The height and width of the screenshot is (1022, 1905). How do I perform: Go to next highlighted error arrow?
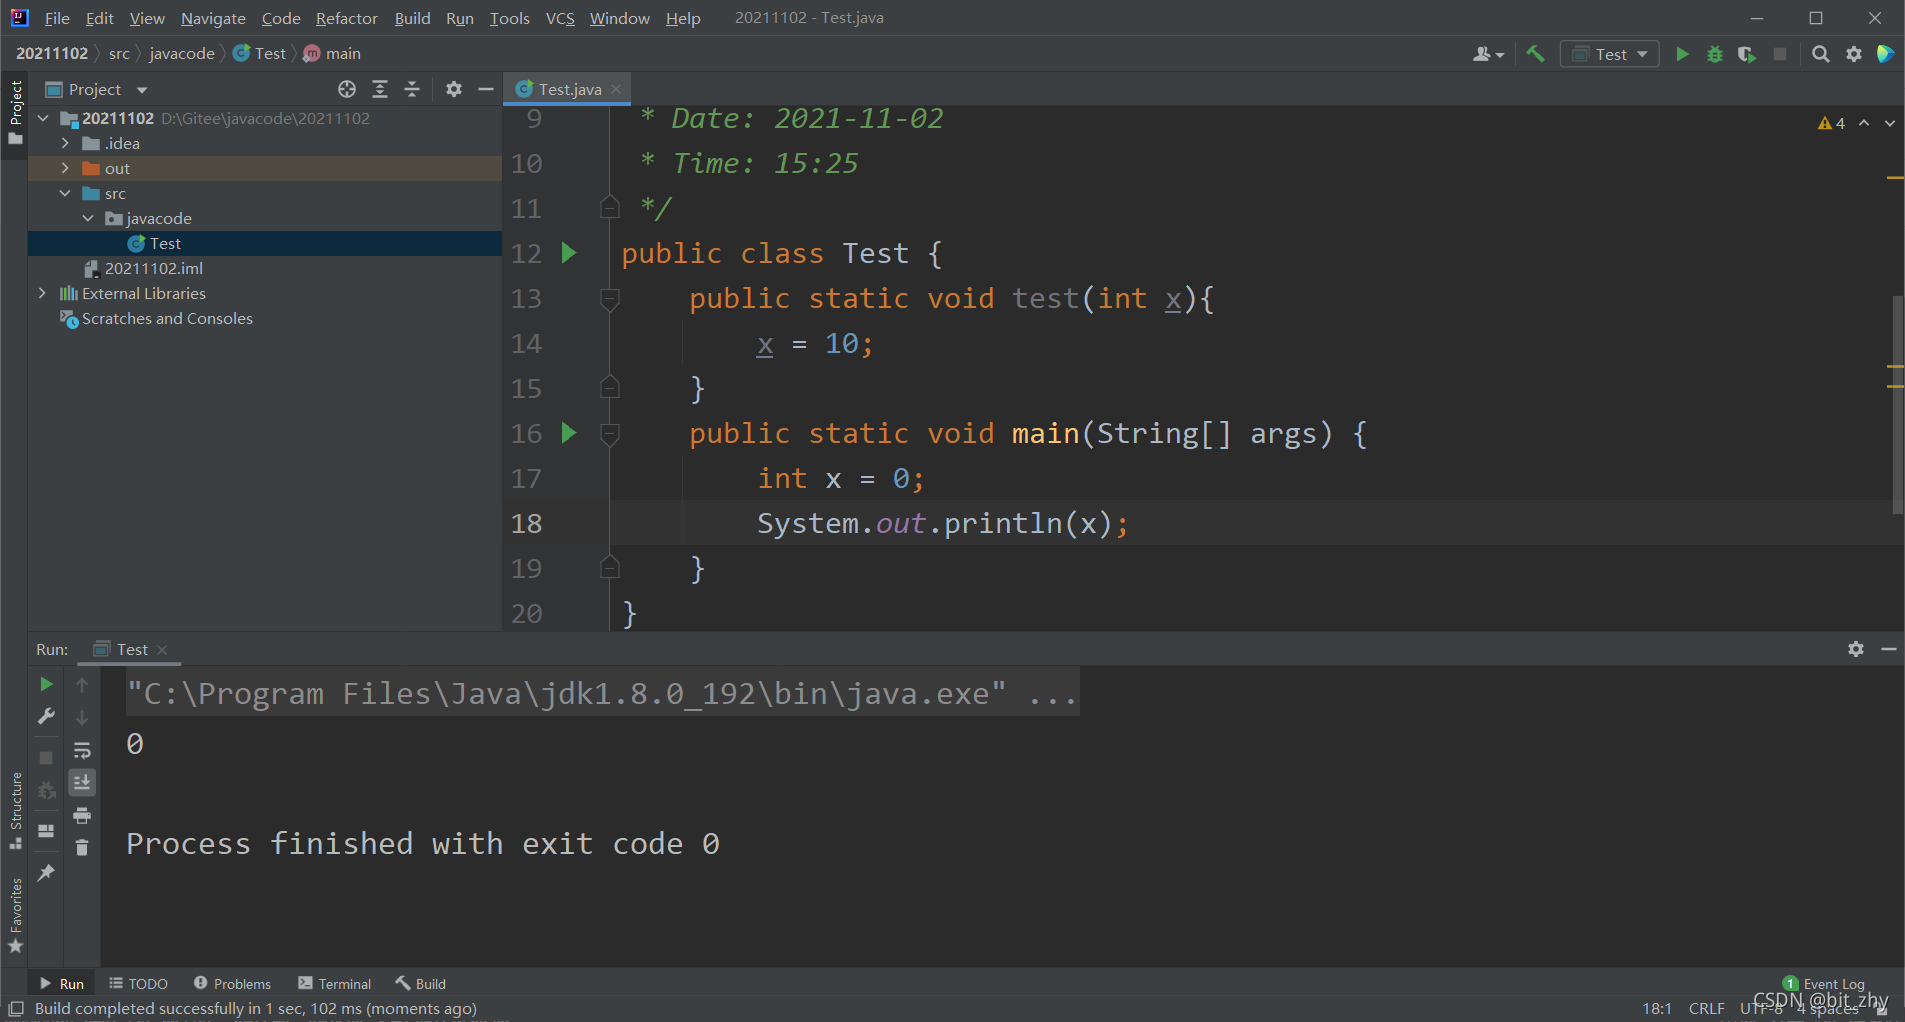click(x=1890, y=123)
